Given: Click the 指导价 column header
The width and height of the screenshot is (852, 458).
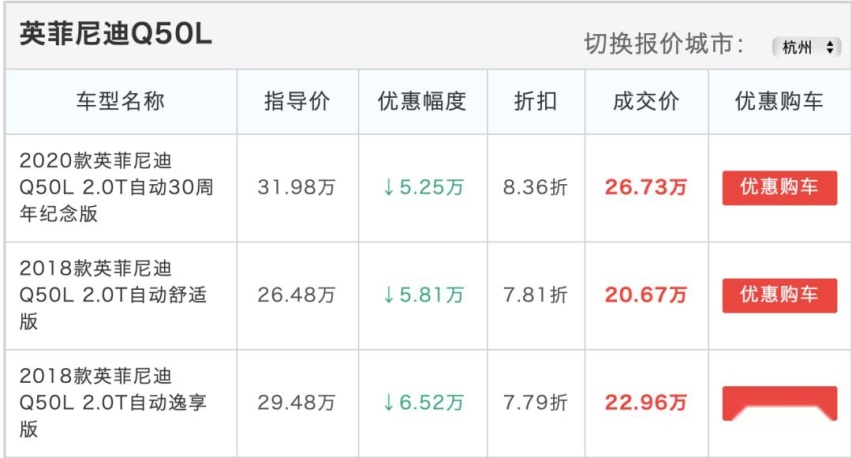Looking at the screenshot, I should click(x=297, y=101).
